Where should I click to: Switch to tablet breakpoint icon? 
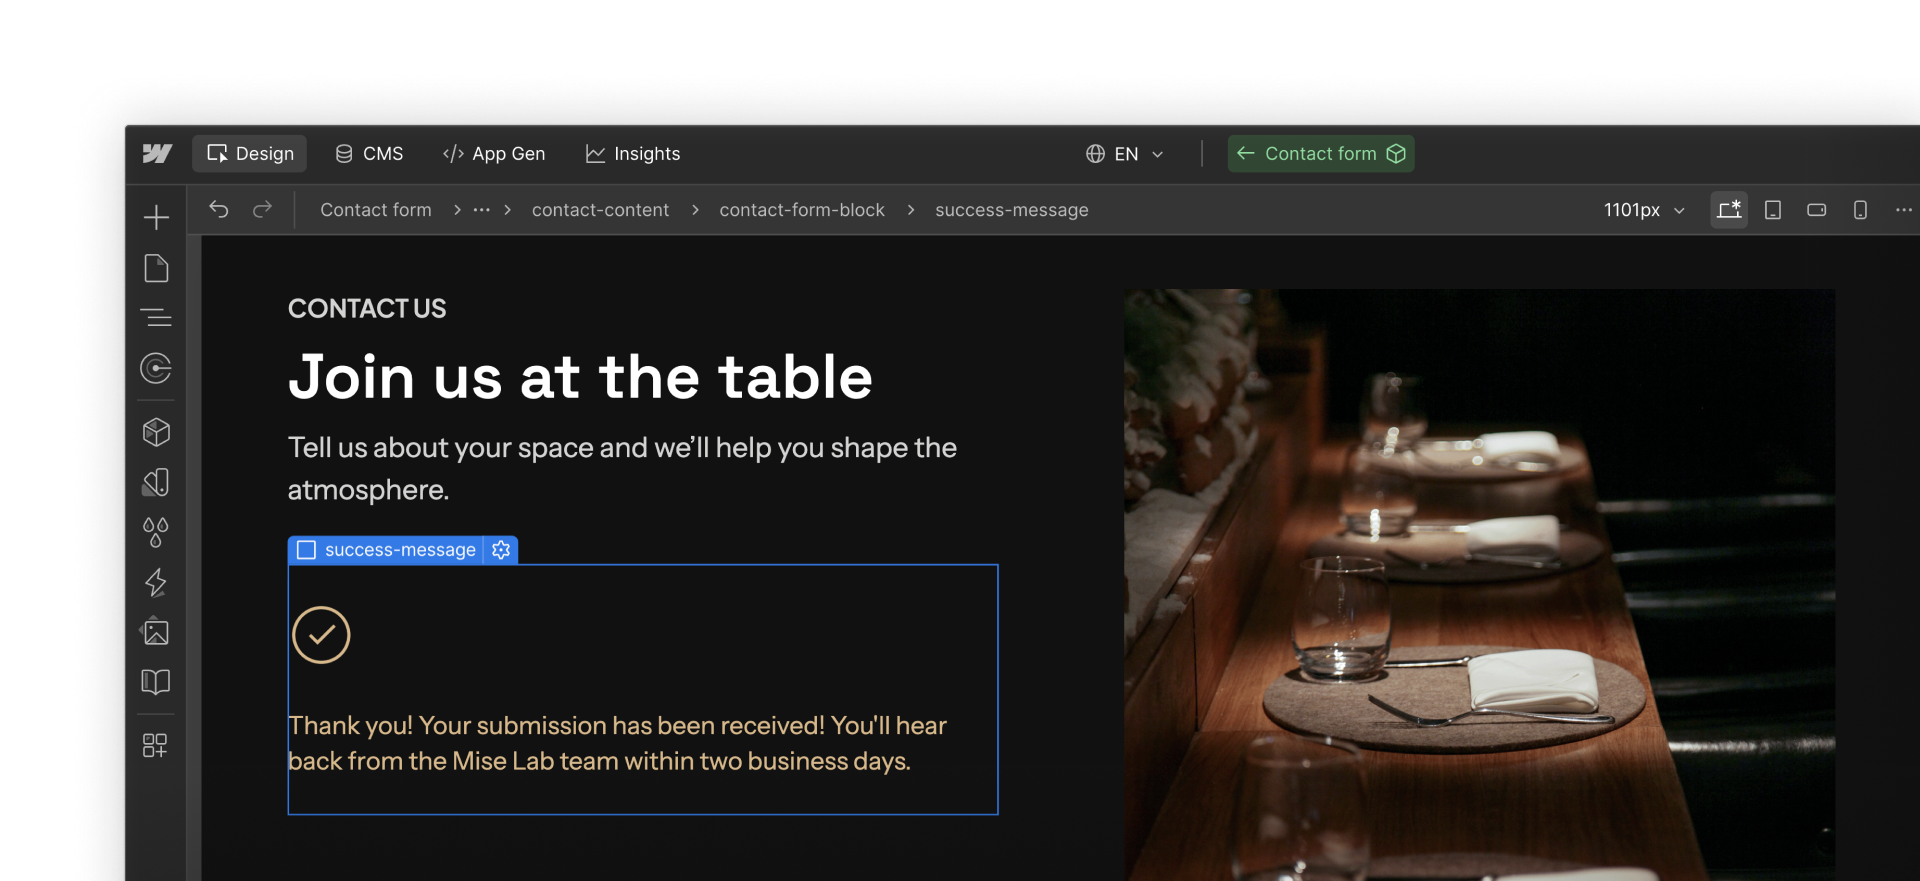tap(1773, 210)
